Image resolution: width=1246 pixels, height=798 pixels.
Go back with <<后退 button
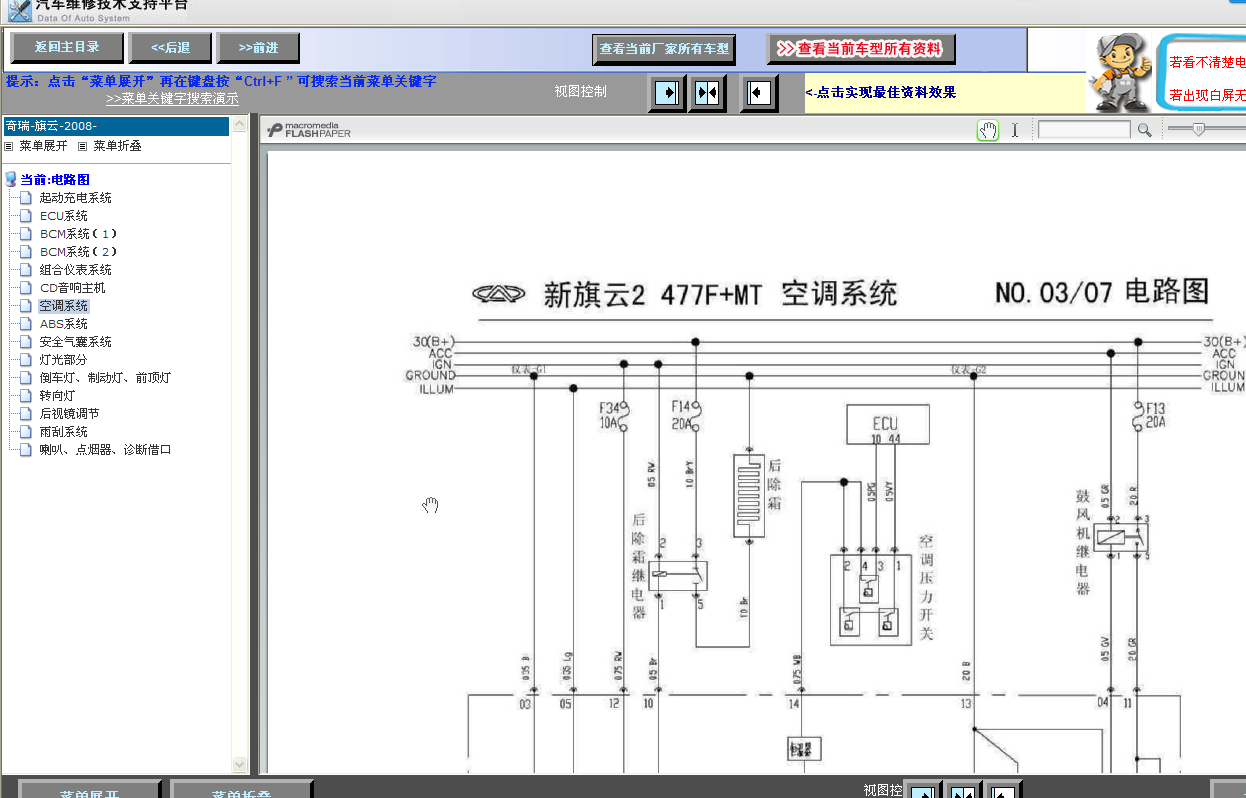click(x=171, y=47)
